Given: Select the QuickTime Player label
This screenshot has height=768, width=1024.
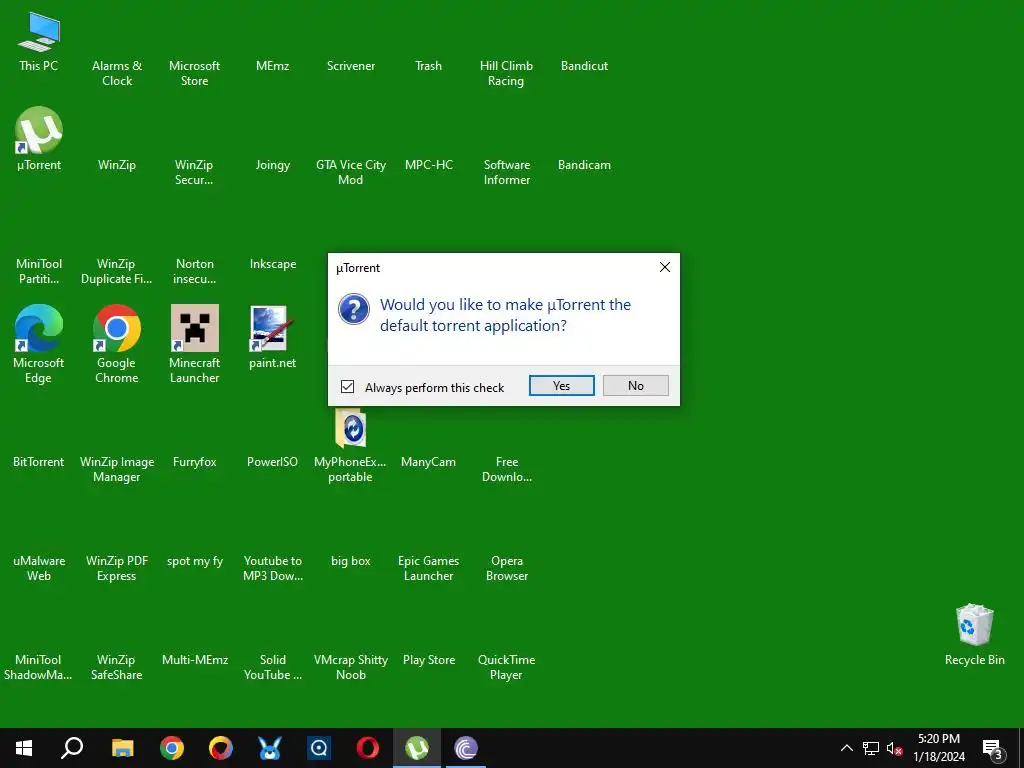Looking at the screenshot, I should coord(506,667).
